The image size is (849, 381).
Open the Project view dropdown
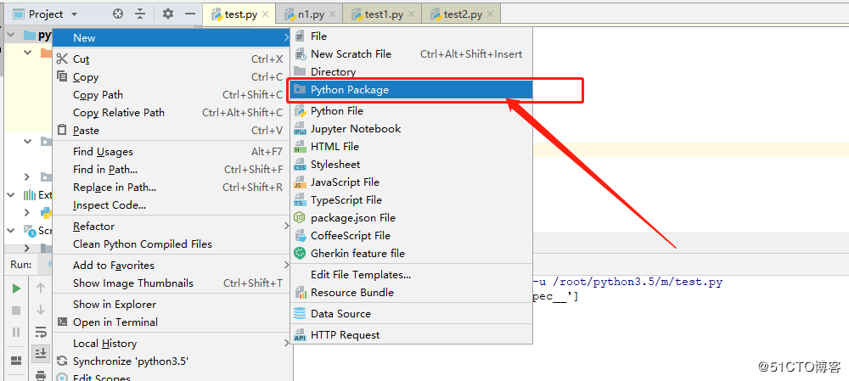(45, 14)
